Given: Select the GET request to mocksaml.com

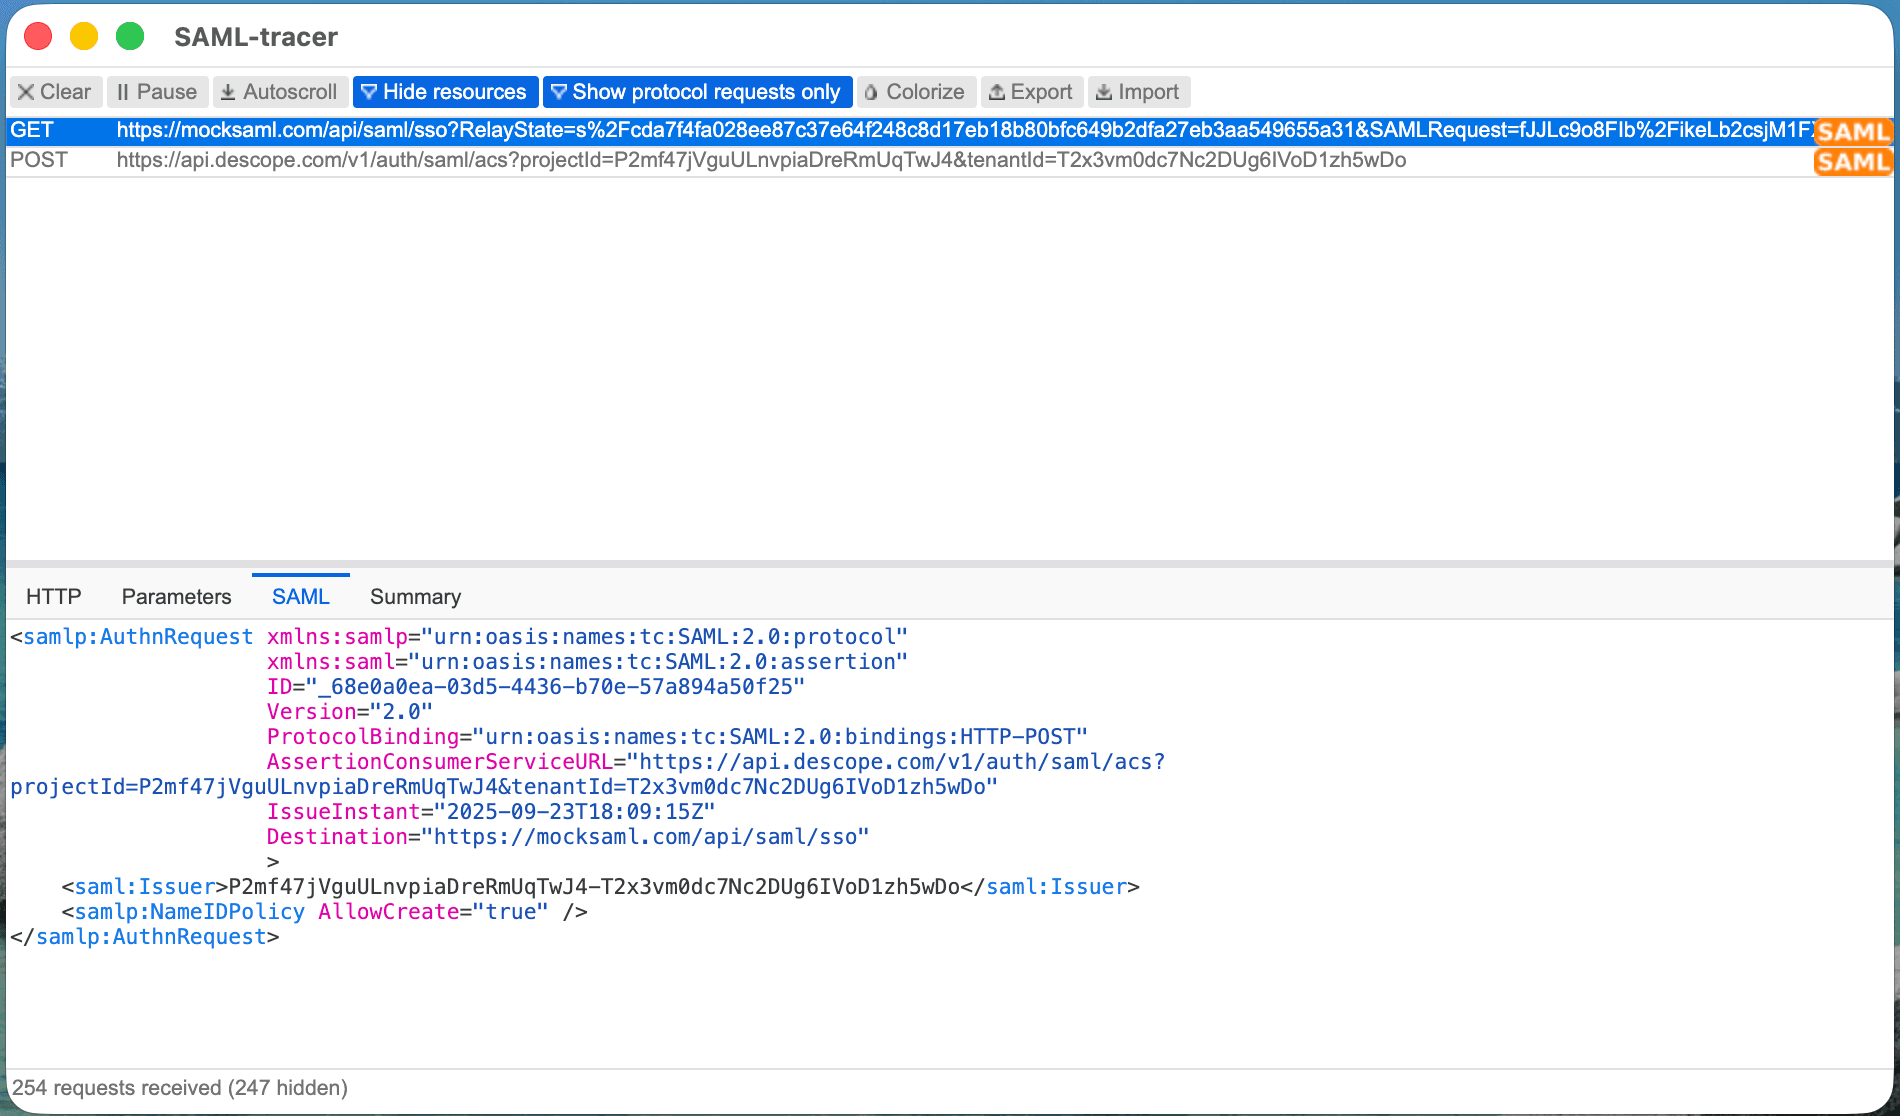Looking at the screenshot, I should tap(700, 130).
